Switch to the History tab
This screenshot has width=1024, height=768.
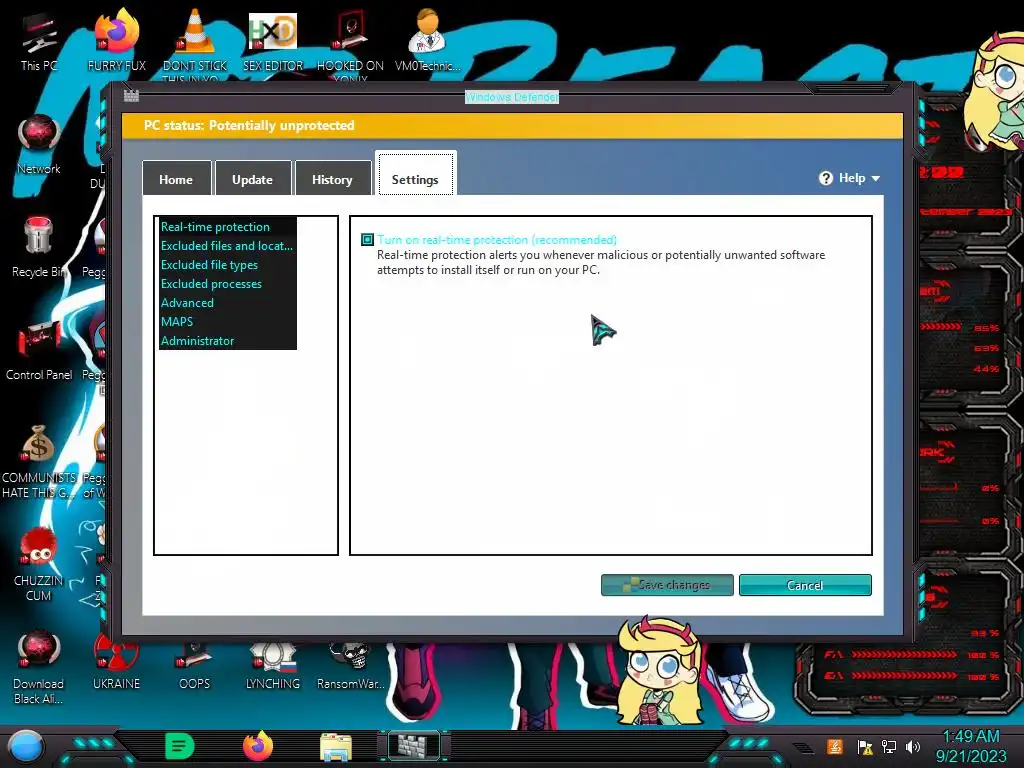(332, 178)
